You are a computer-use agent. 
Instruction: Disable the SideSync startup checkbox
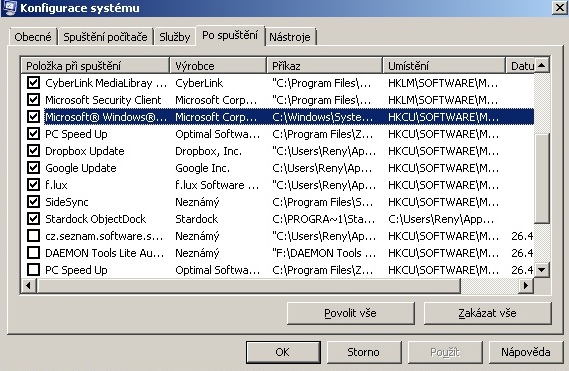click(x=33, y=201)
